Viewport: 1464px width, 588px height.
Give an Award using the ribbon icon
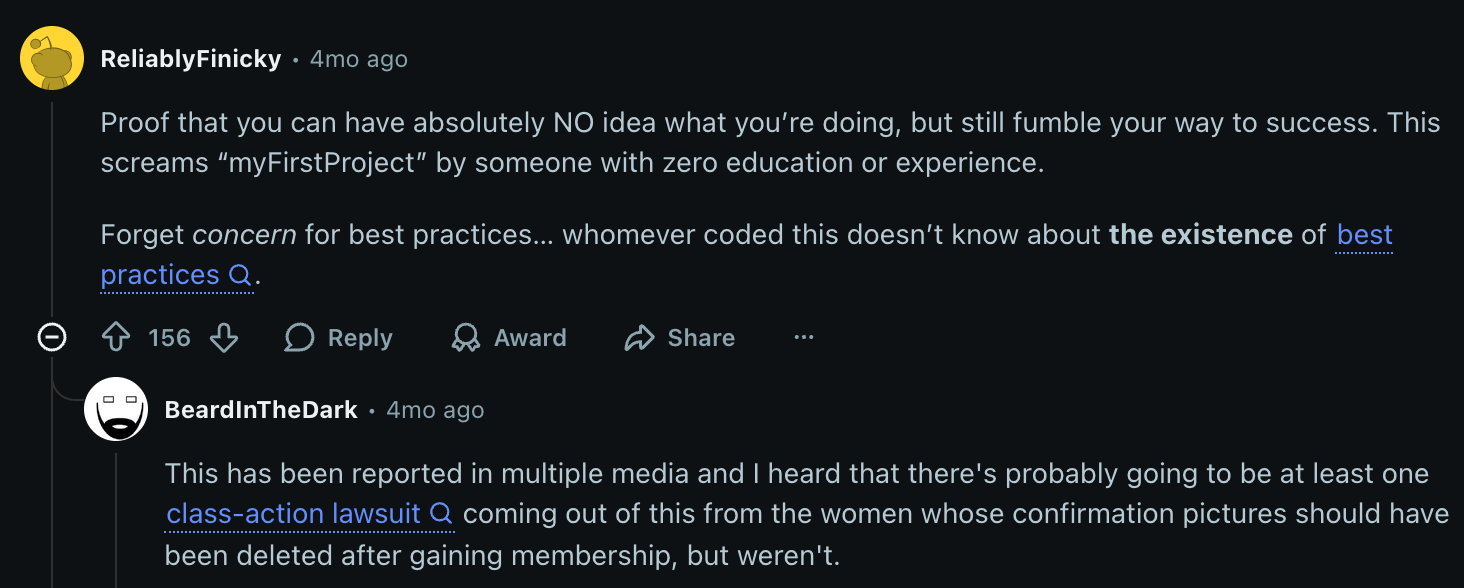[x=464, y=337]
